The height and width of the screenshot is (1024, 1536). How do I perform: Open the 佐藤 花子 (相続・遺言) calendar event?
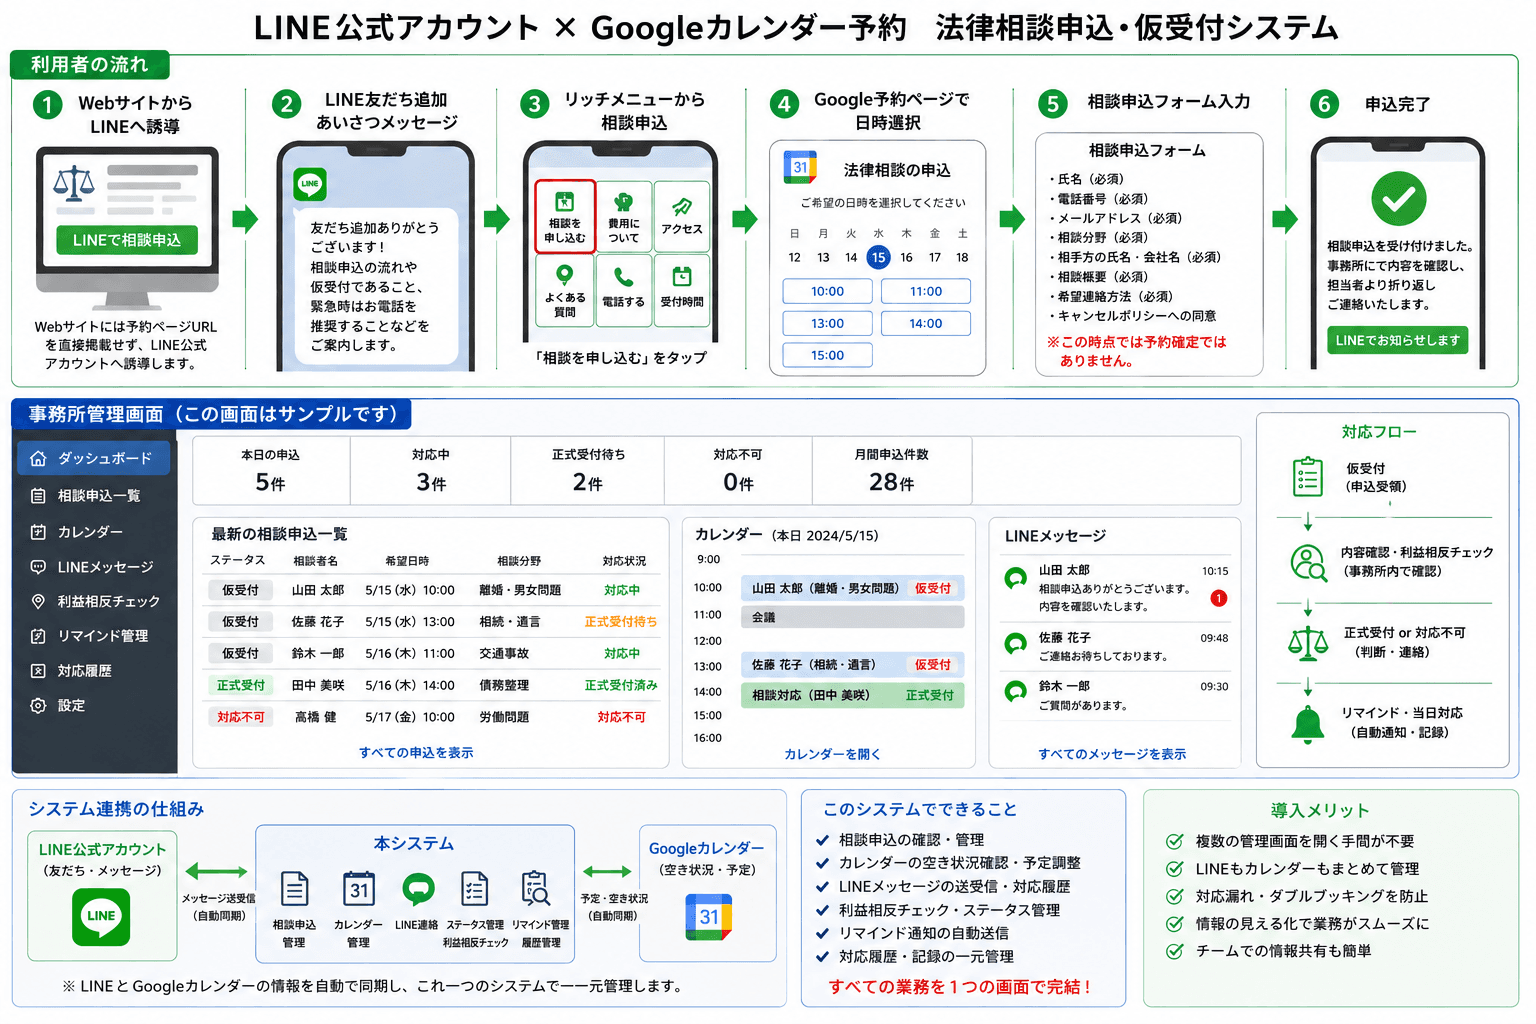[852, 664]
